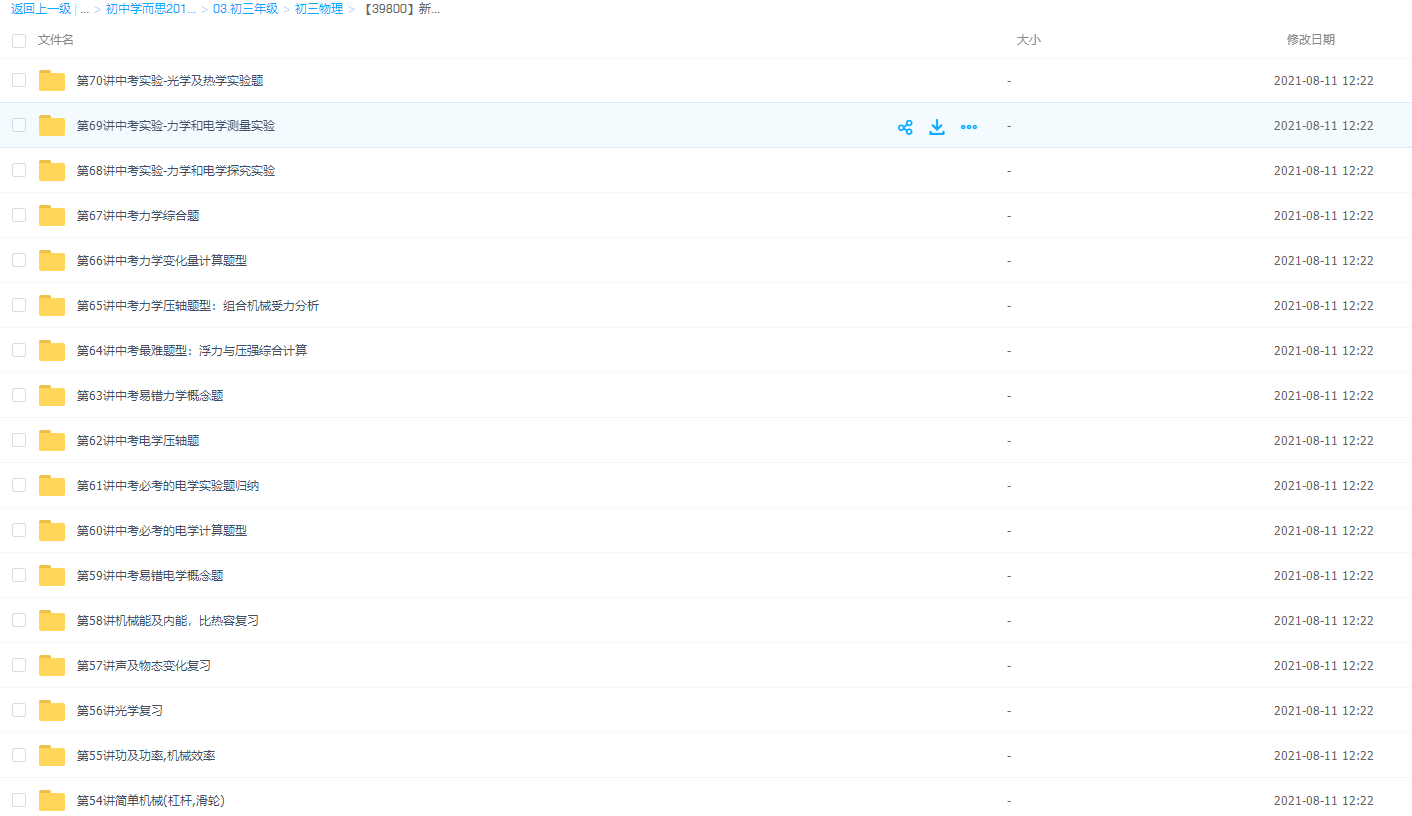
Task: Click the share icon for 第69讲 folder
Action: (x=905, y=127)
